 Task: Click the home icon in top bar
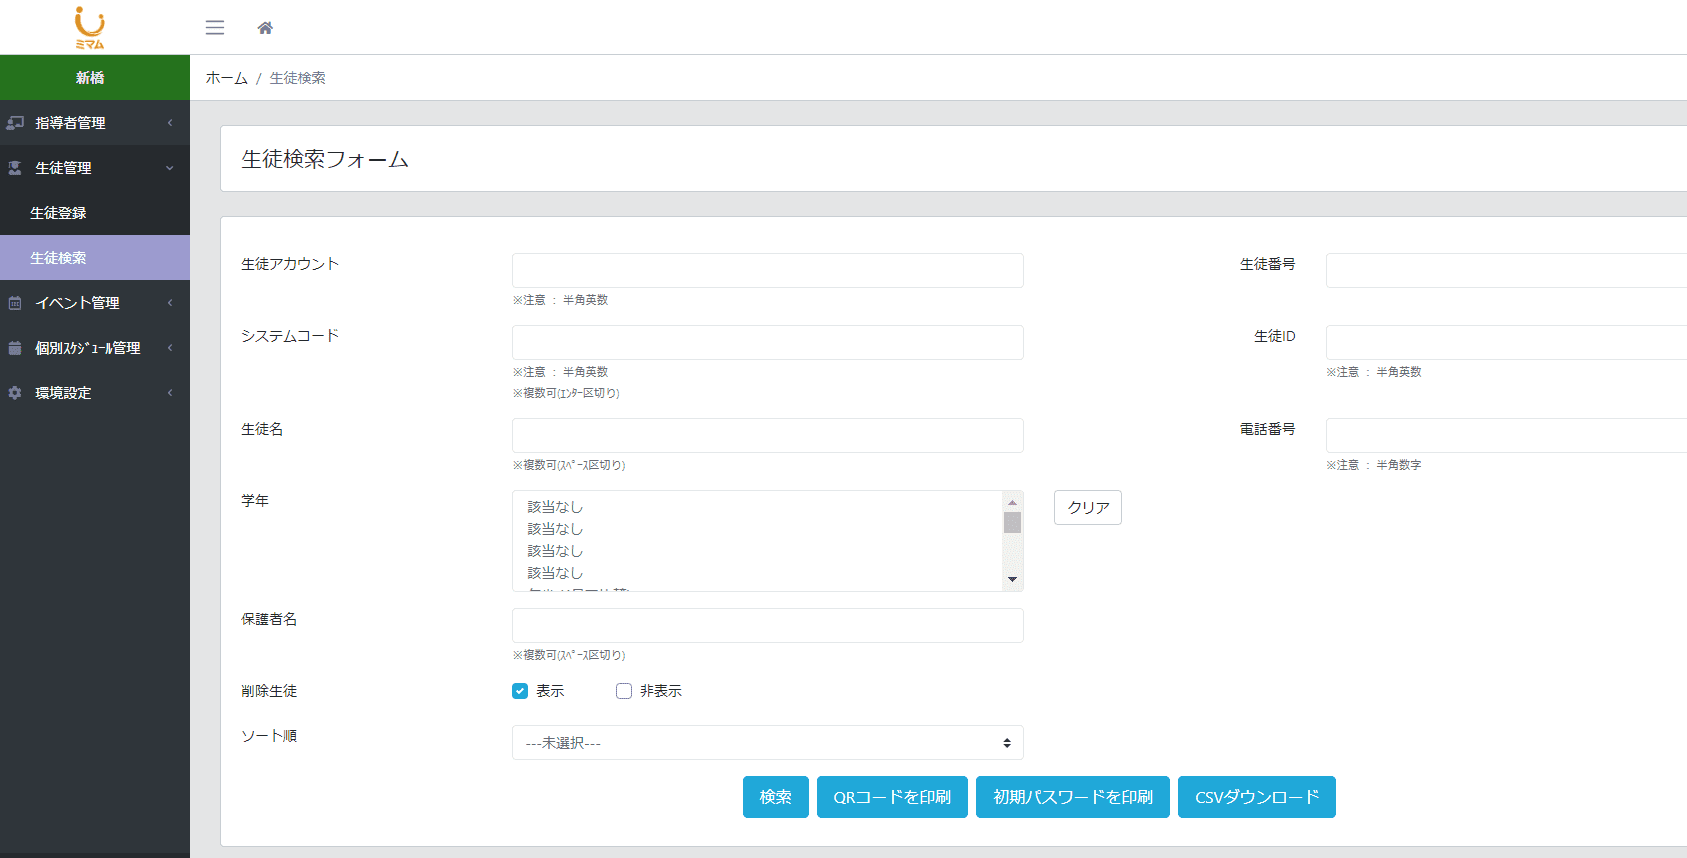pyautogui.click(x=265, y=28)
